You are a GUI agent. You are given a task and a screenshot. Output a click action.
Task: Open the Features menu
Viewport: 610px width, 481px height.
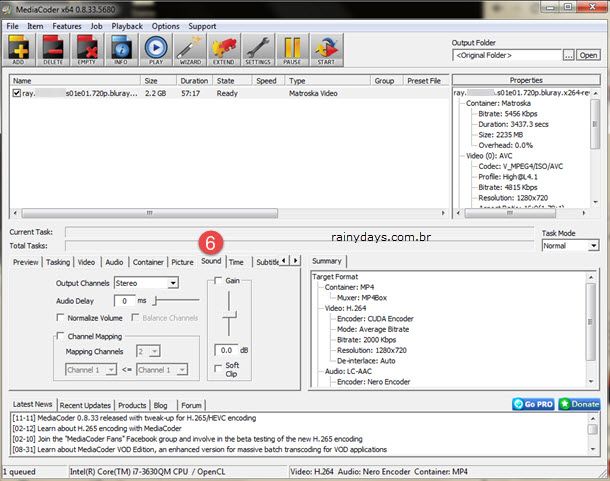click(67, 26)
